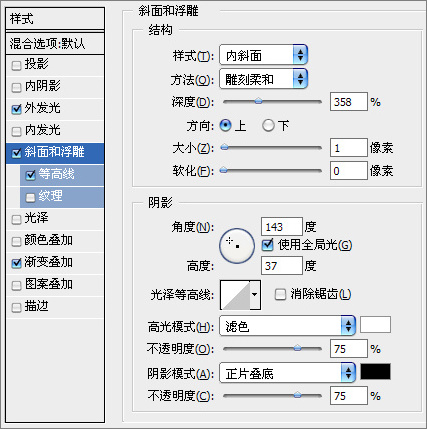Viewport: 427px width, 429px height.
Task: Click the white highlight color swatch
Action: pos(375,325)
